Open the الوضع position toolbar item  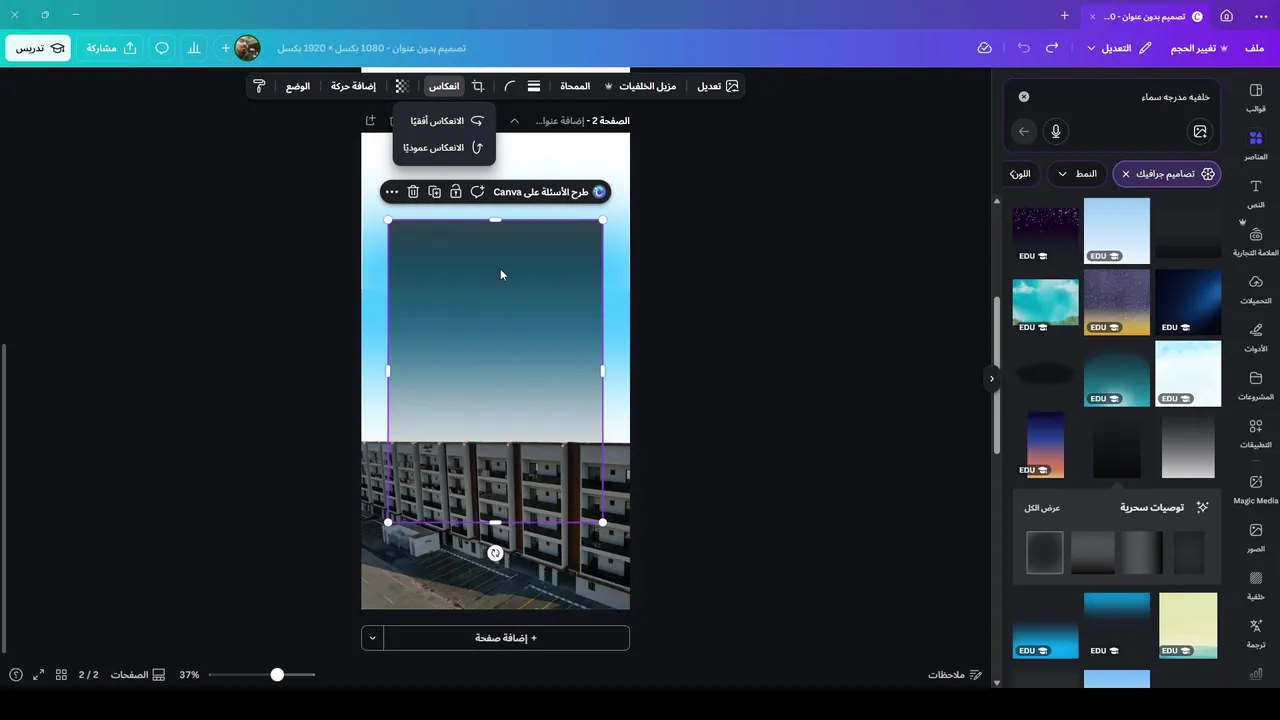tap(297, 86)
